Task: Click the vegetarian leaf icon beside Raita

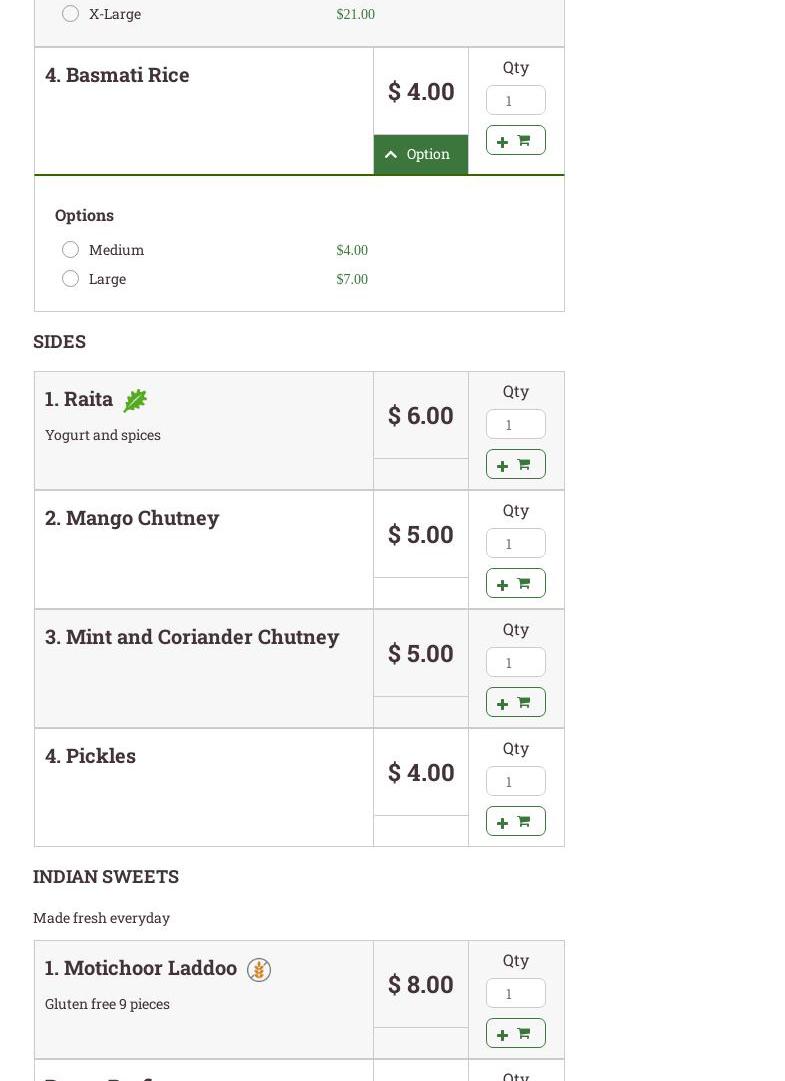Action: (x=135, y=400)
